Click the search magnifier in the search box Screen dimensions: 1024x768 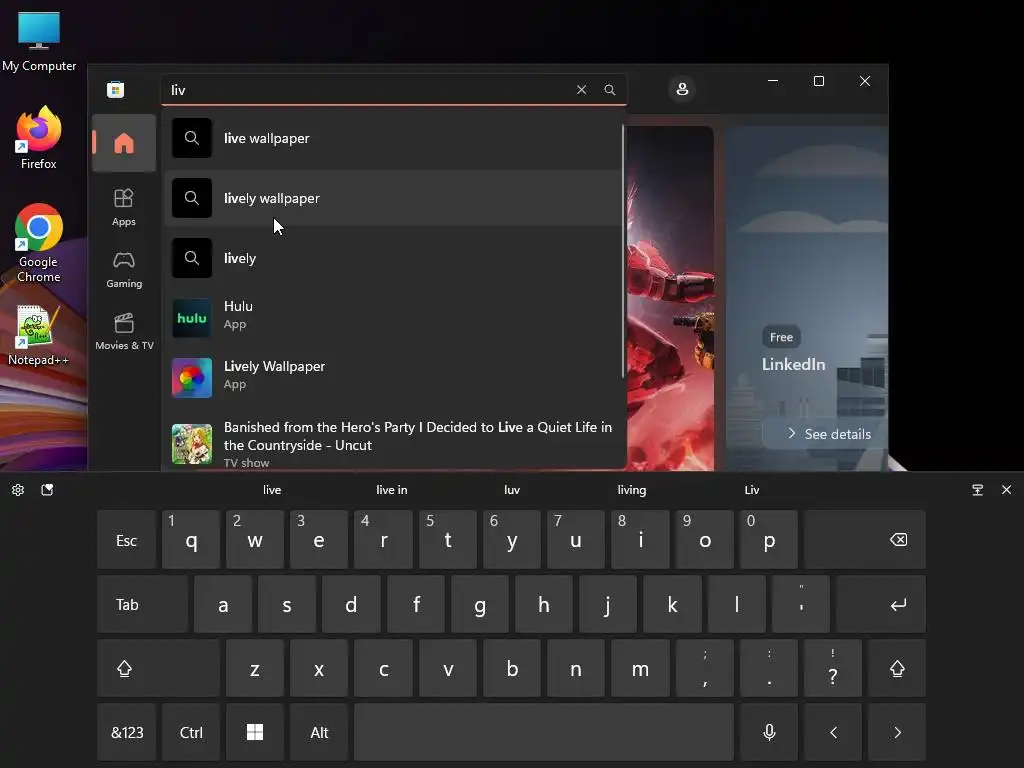(x=609, y=89)
